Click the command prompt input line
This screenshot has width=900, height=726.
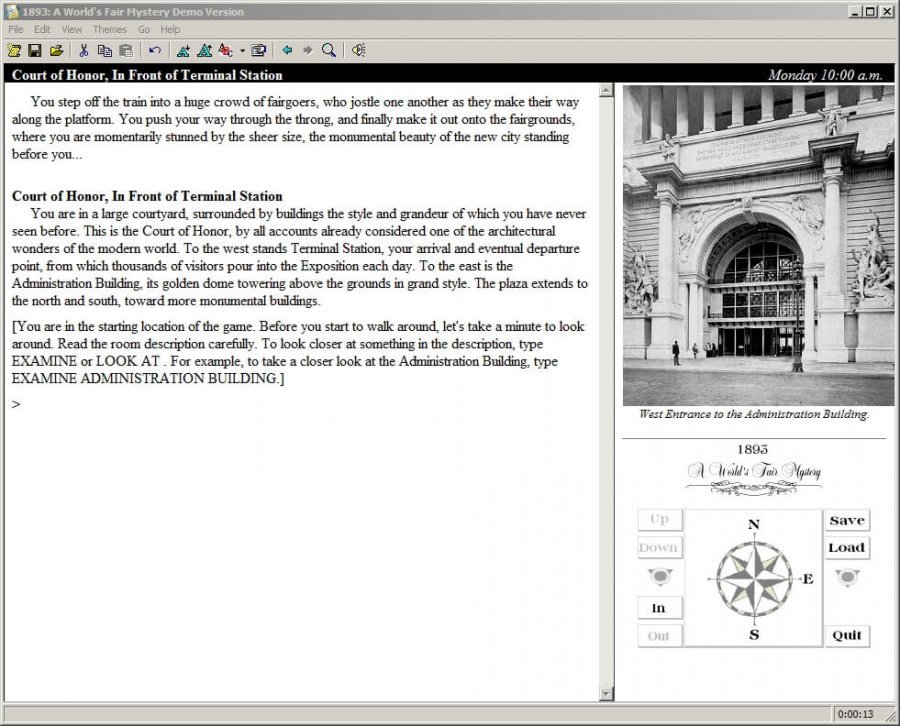coord(301,405)
